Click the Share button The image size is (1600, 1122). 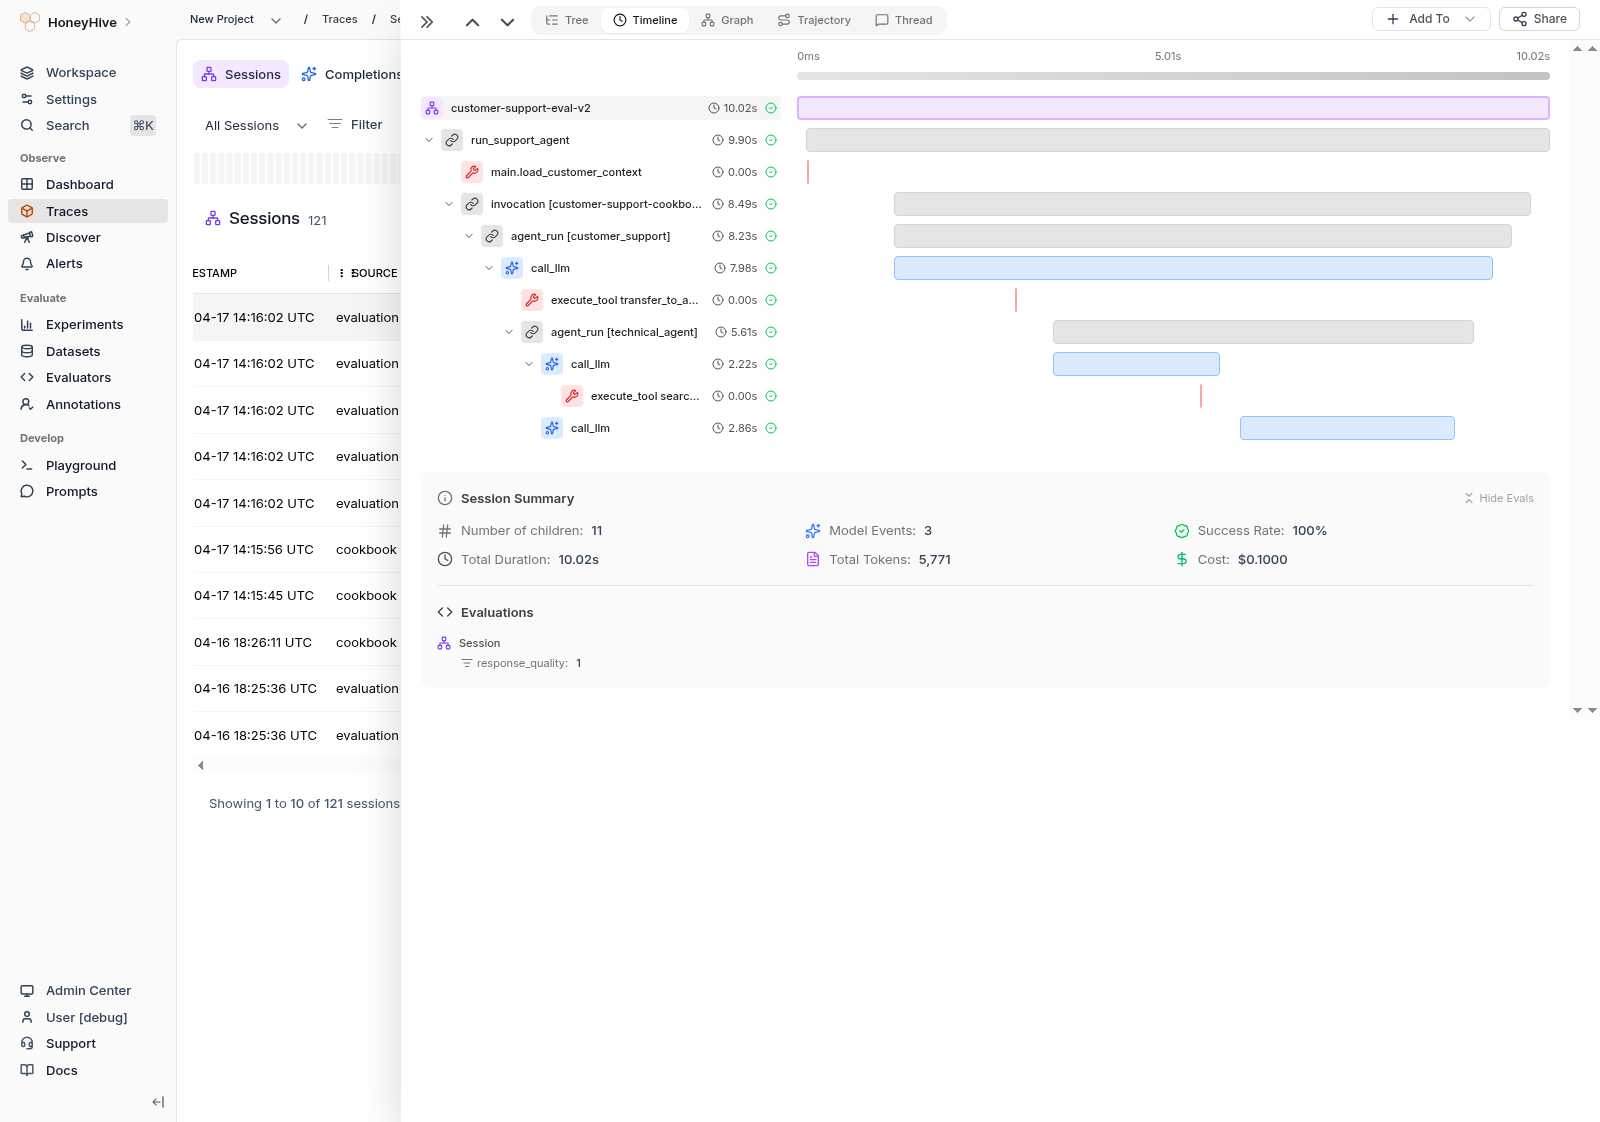(x=1539, y=18)
